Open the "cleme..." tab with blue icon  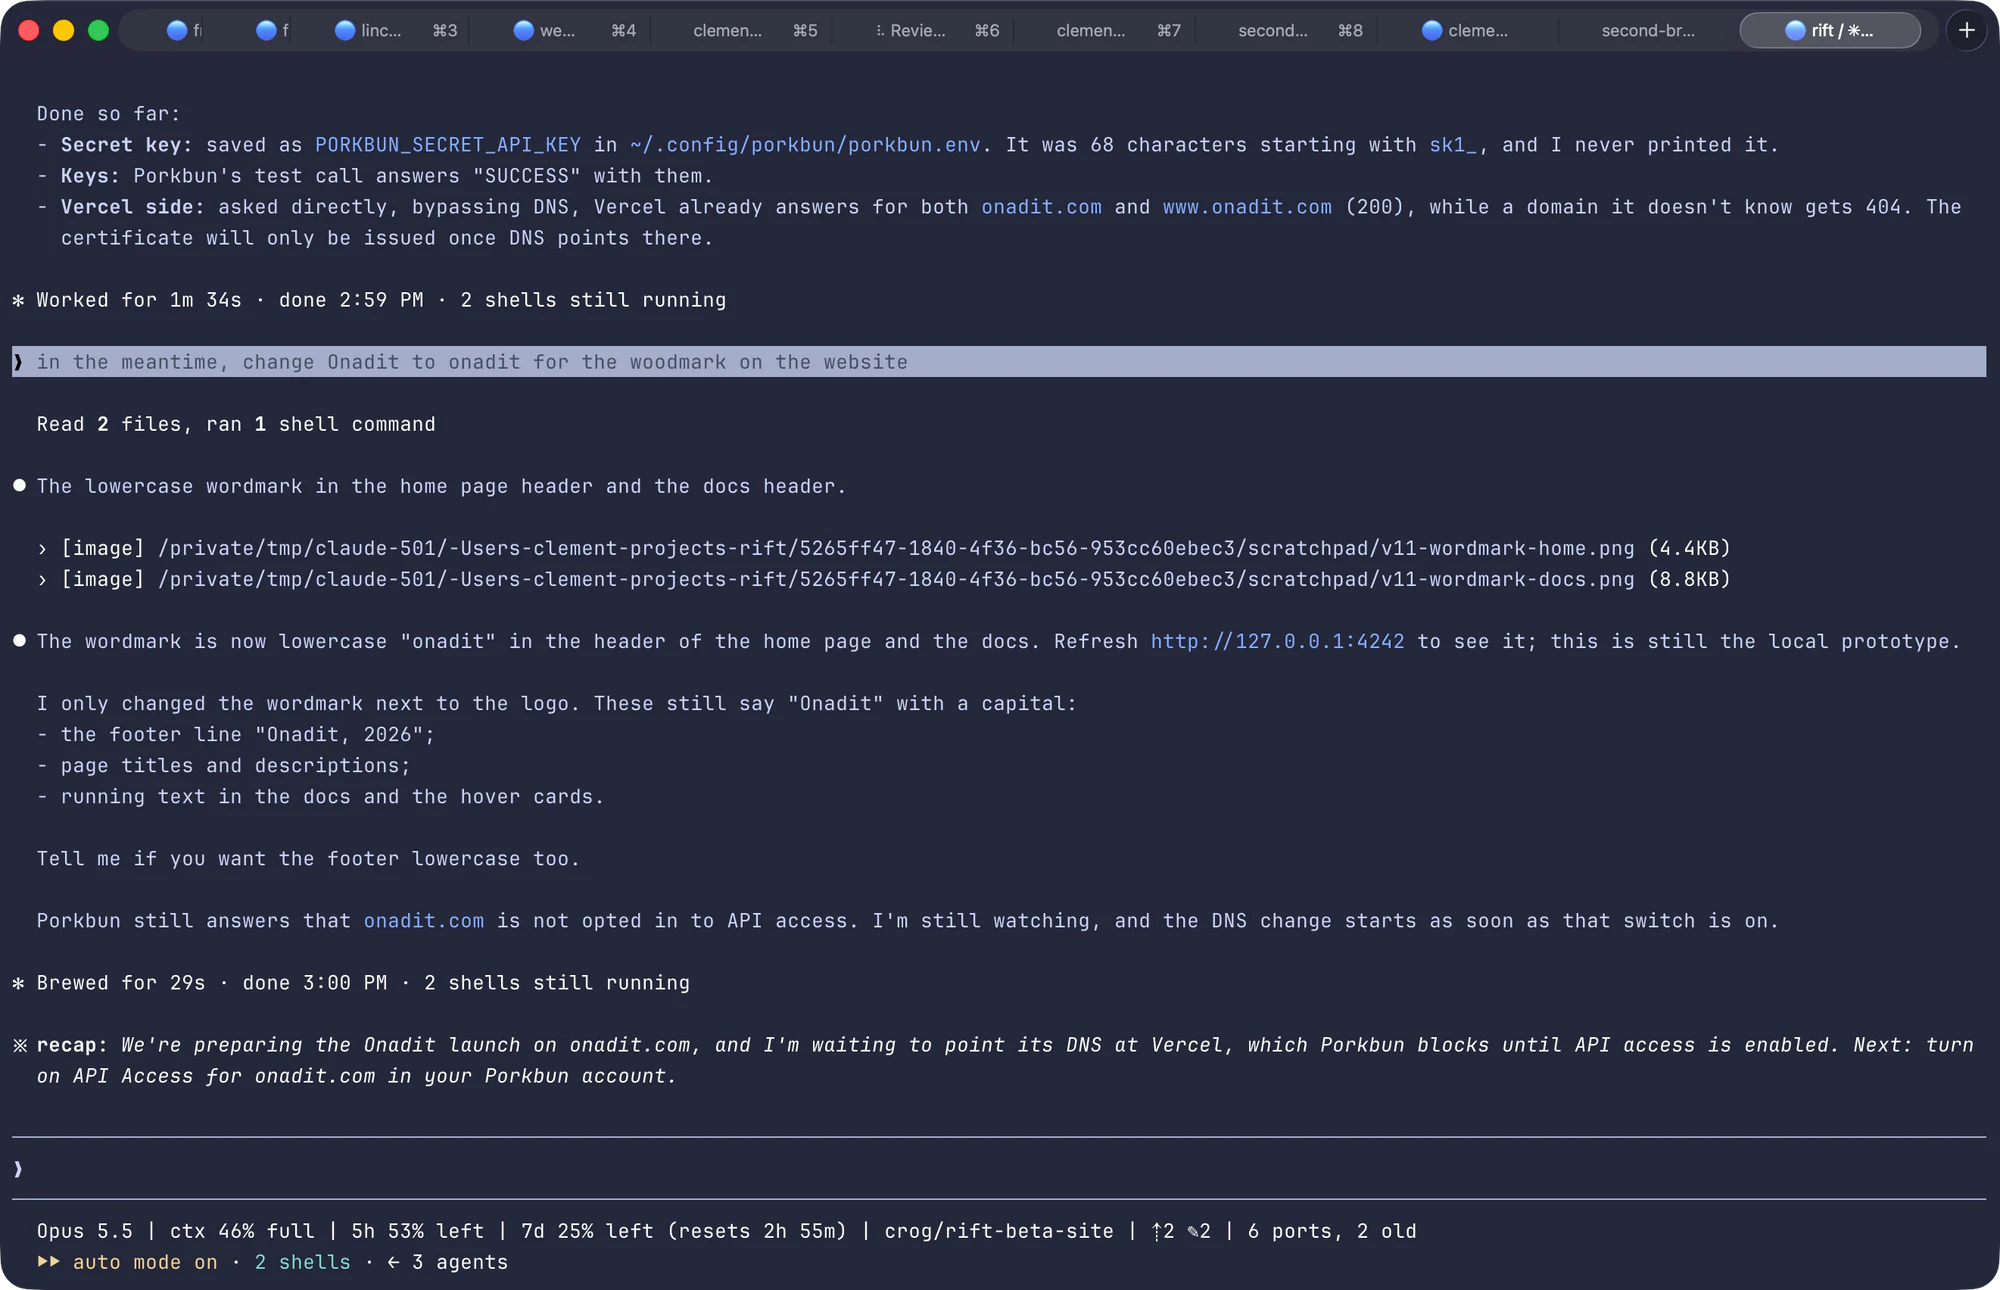pos(1465,30)
